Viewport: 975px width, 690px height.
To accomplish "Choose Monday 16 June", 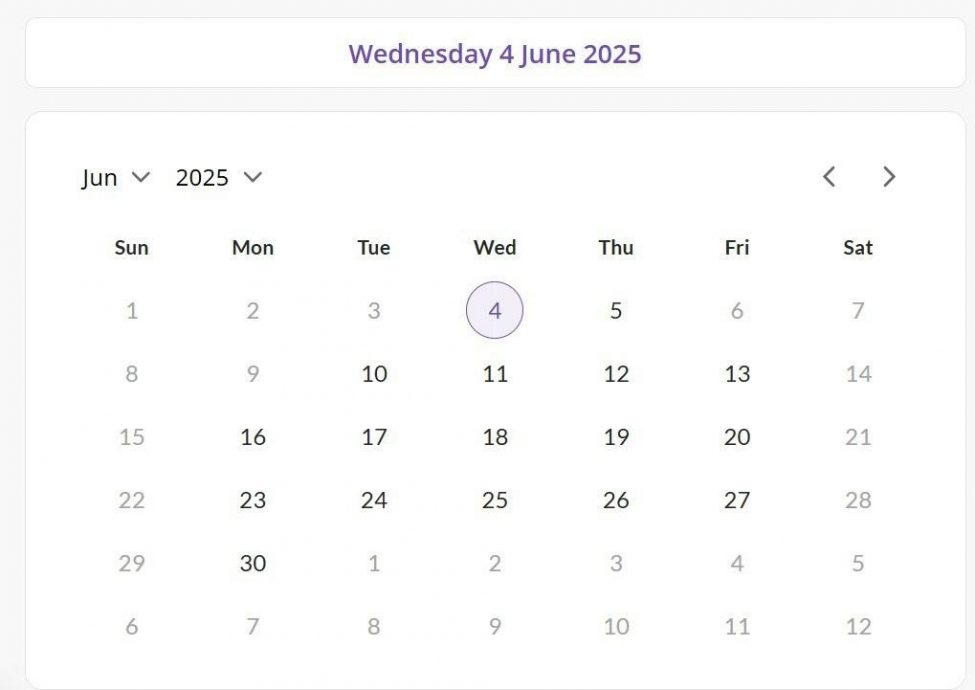I will (252, 437).
